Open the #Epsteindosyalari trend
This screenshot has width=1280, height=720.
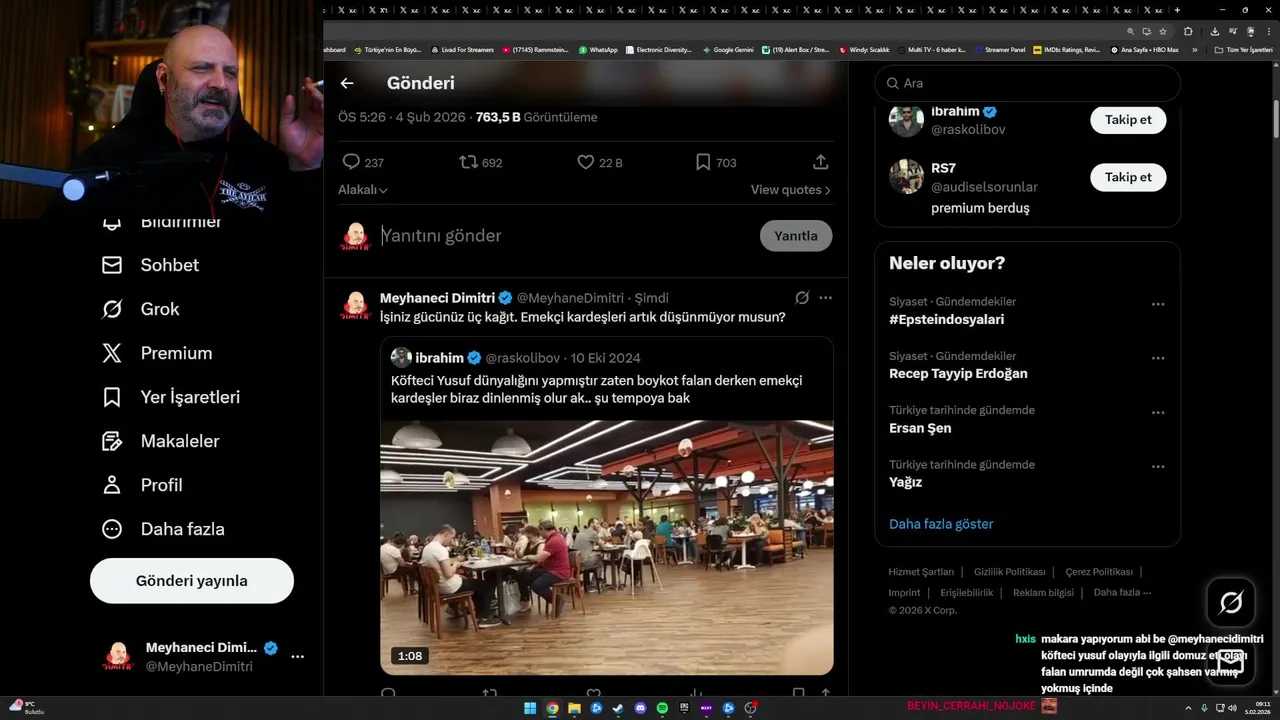pos(946,320)
